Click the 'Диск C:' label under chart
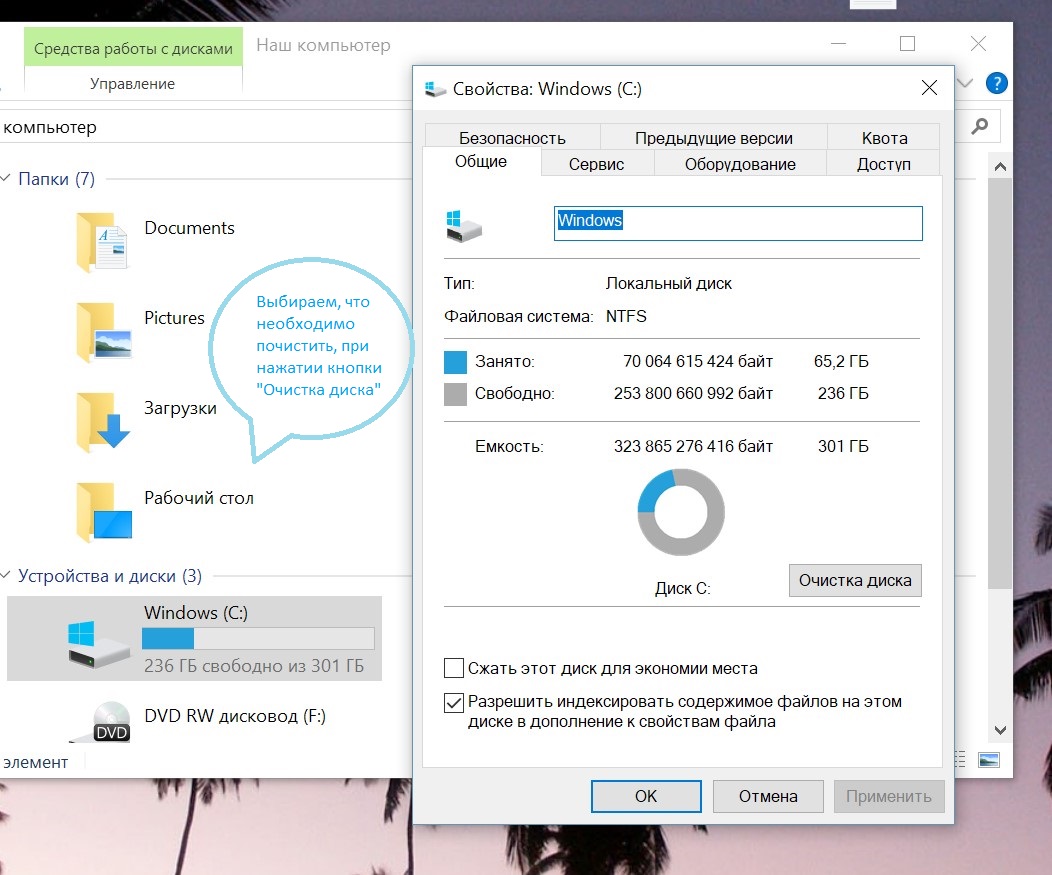Screen dimensions: 1052x875 coord(682,588)
